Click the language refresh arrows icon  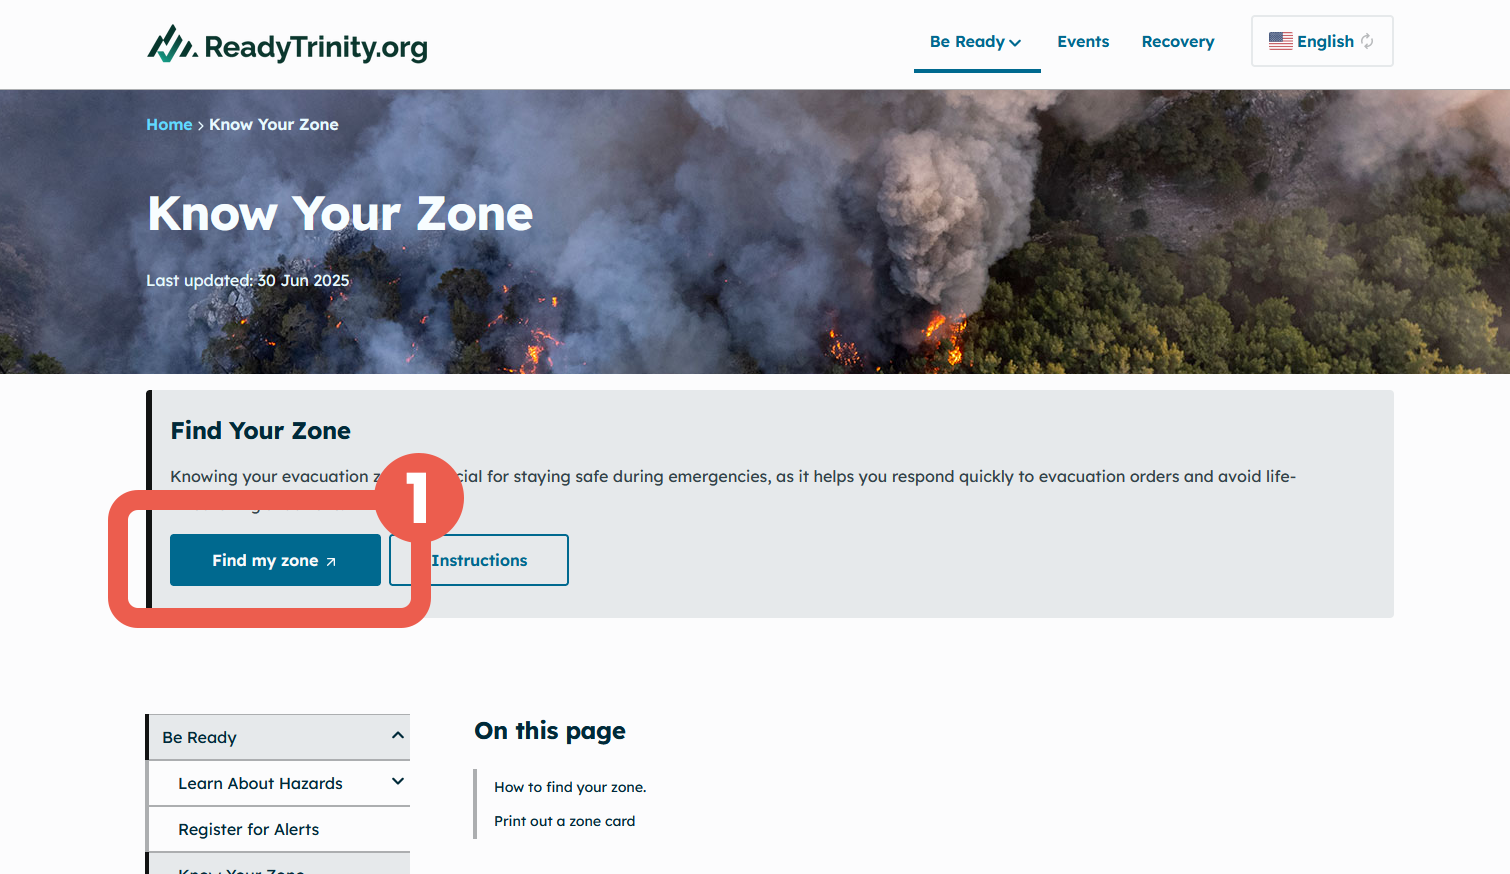(x=1367, y=41)
